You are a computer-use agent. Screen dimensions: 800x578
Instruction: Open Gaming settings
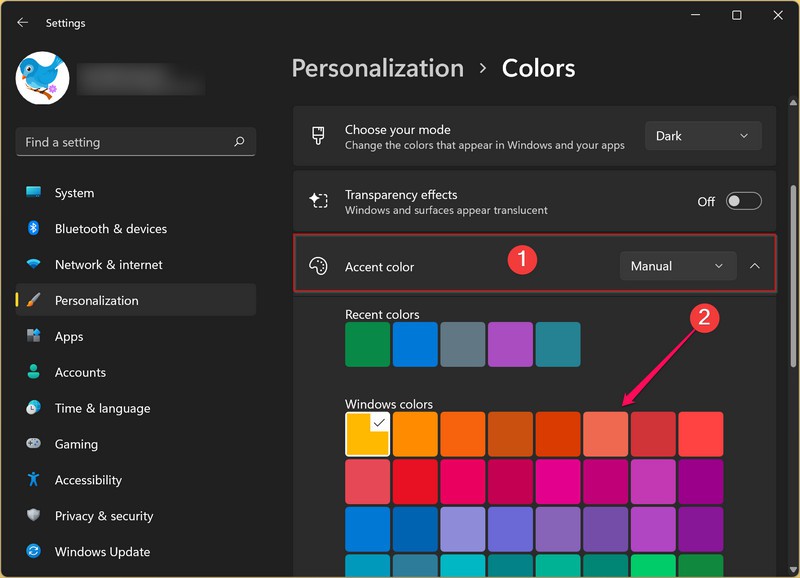click(x=136, y=444)
